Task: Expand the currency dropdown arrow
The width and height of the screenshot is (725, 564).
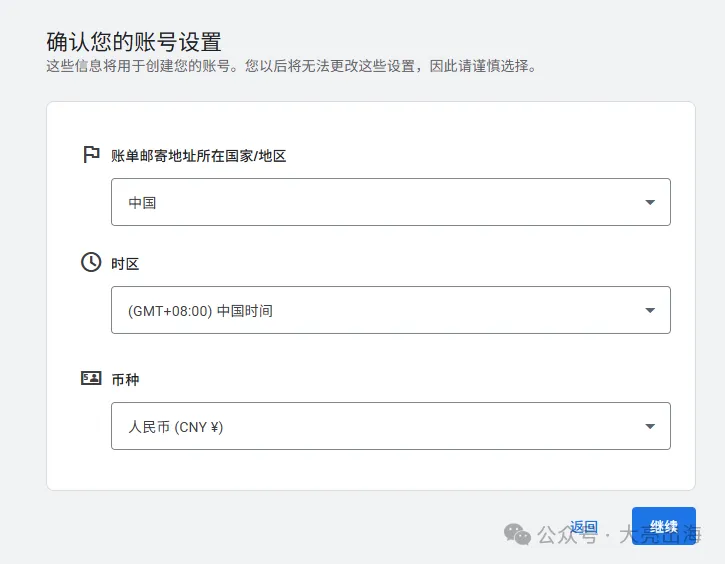Action: pyautogui.click(x=650, y=427)
